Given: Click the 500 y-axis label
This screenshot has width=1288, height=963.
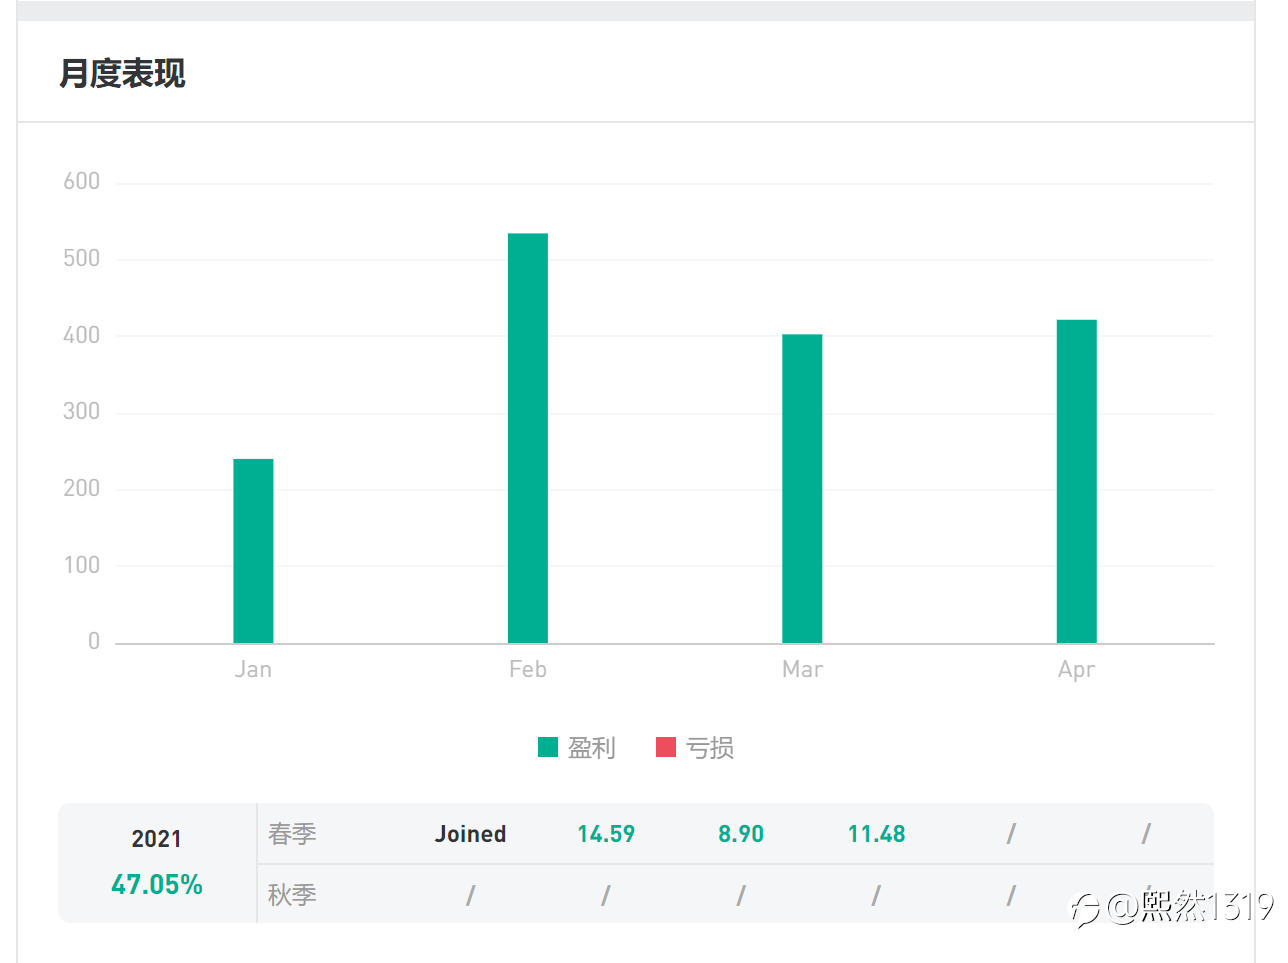Looking at the screenshot, I should 82,258.
